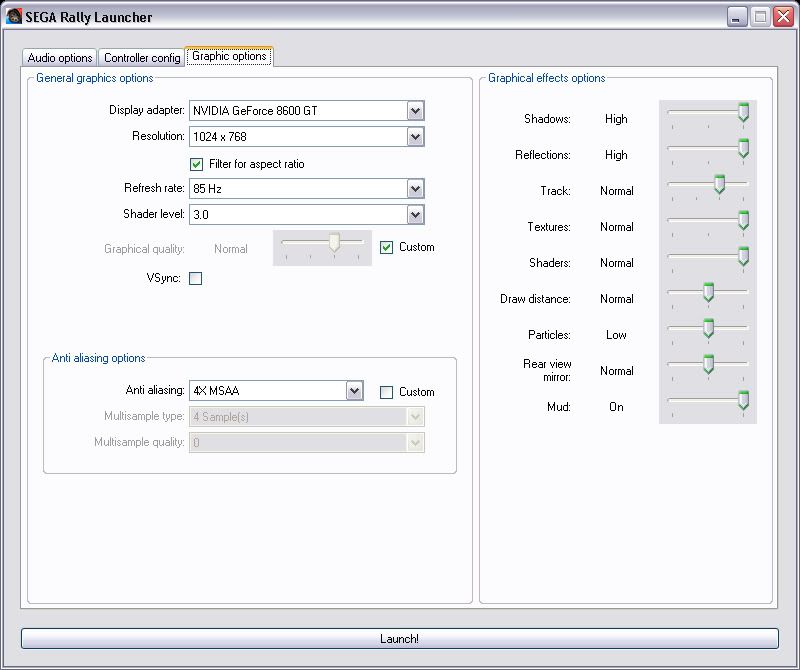Click the Mud slider thumb

pos(743,400)
